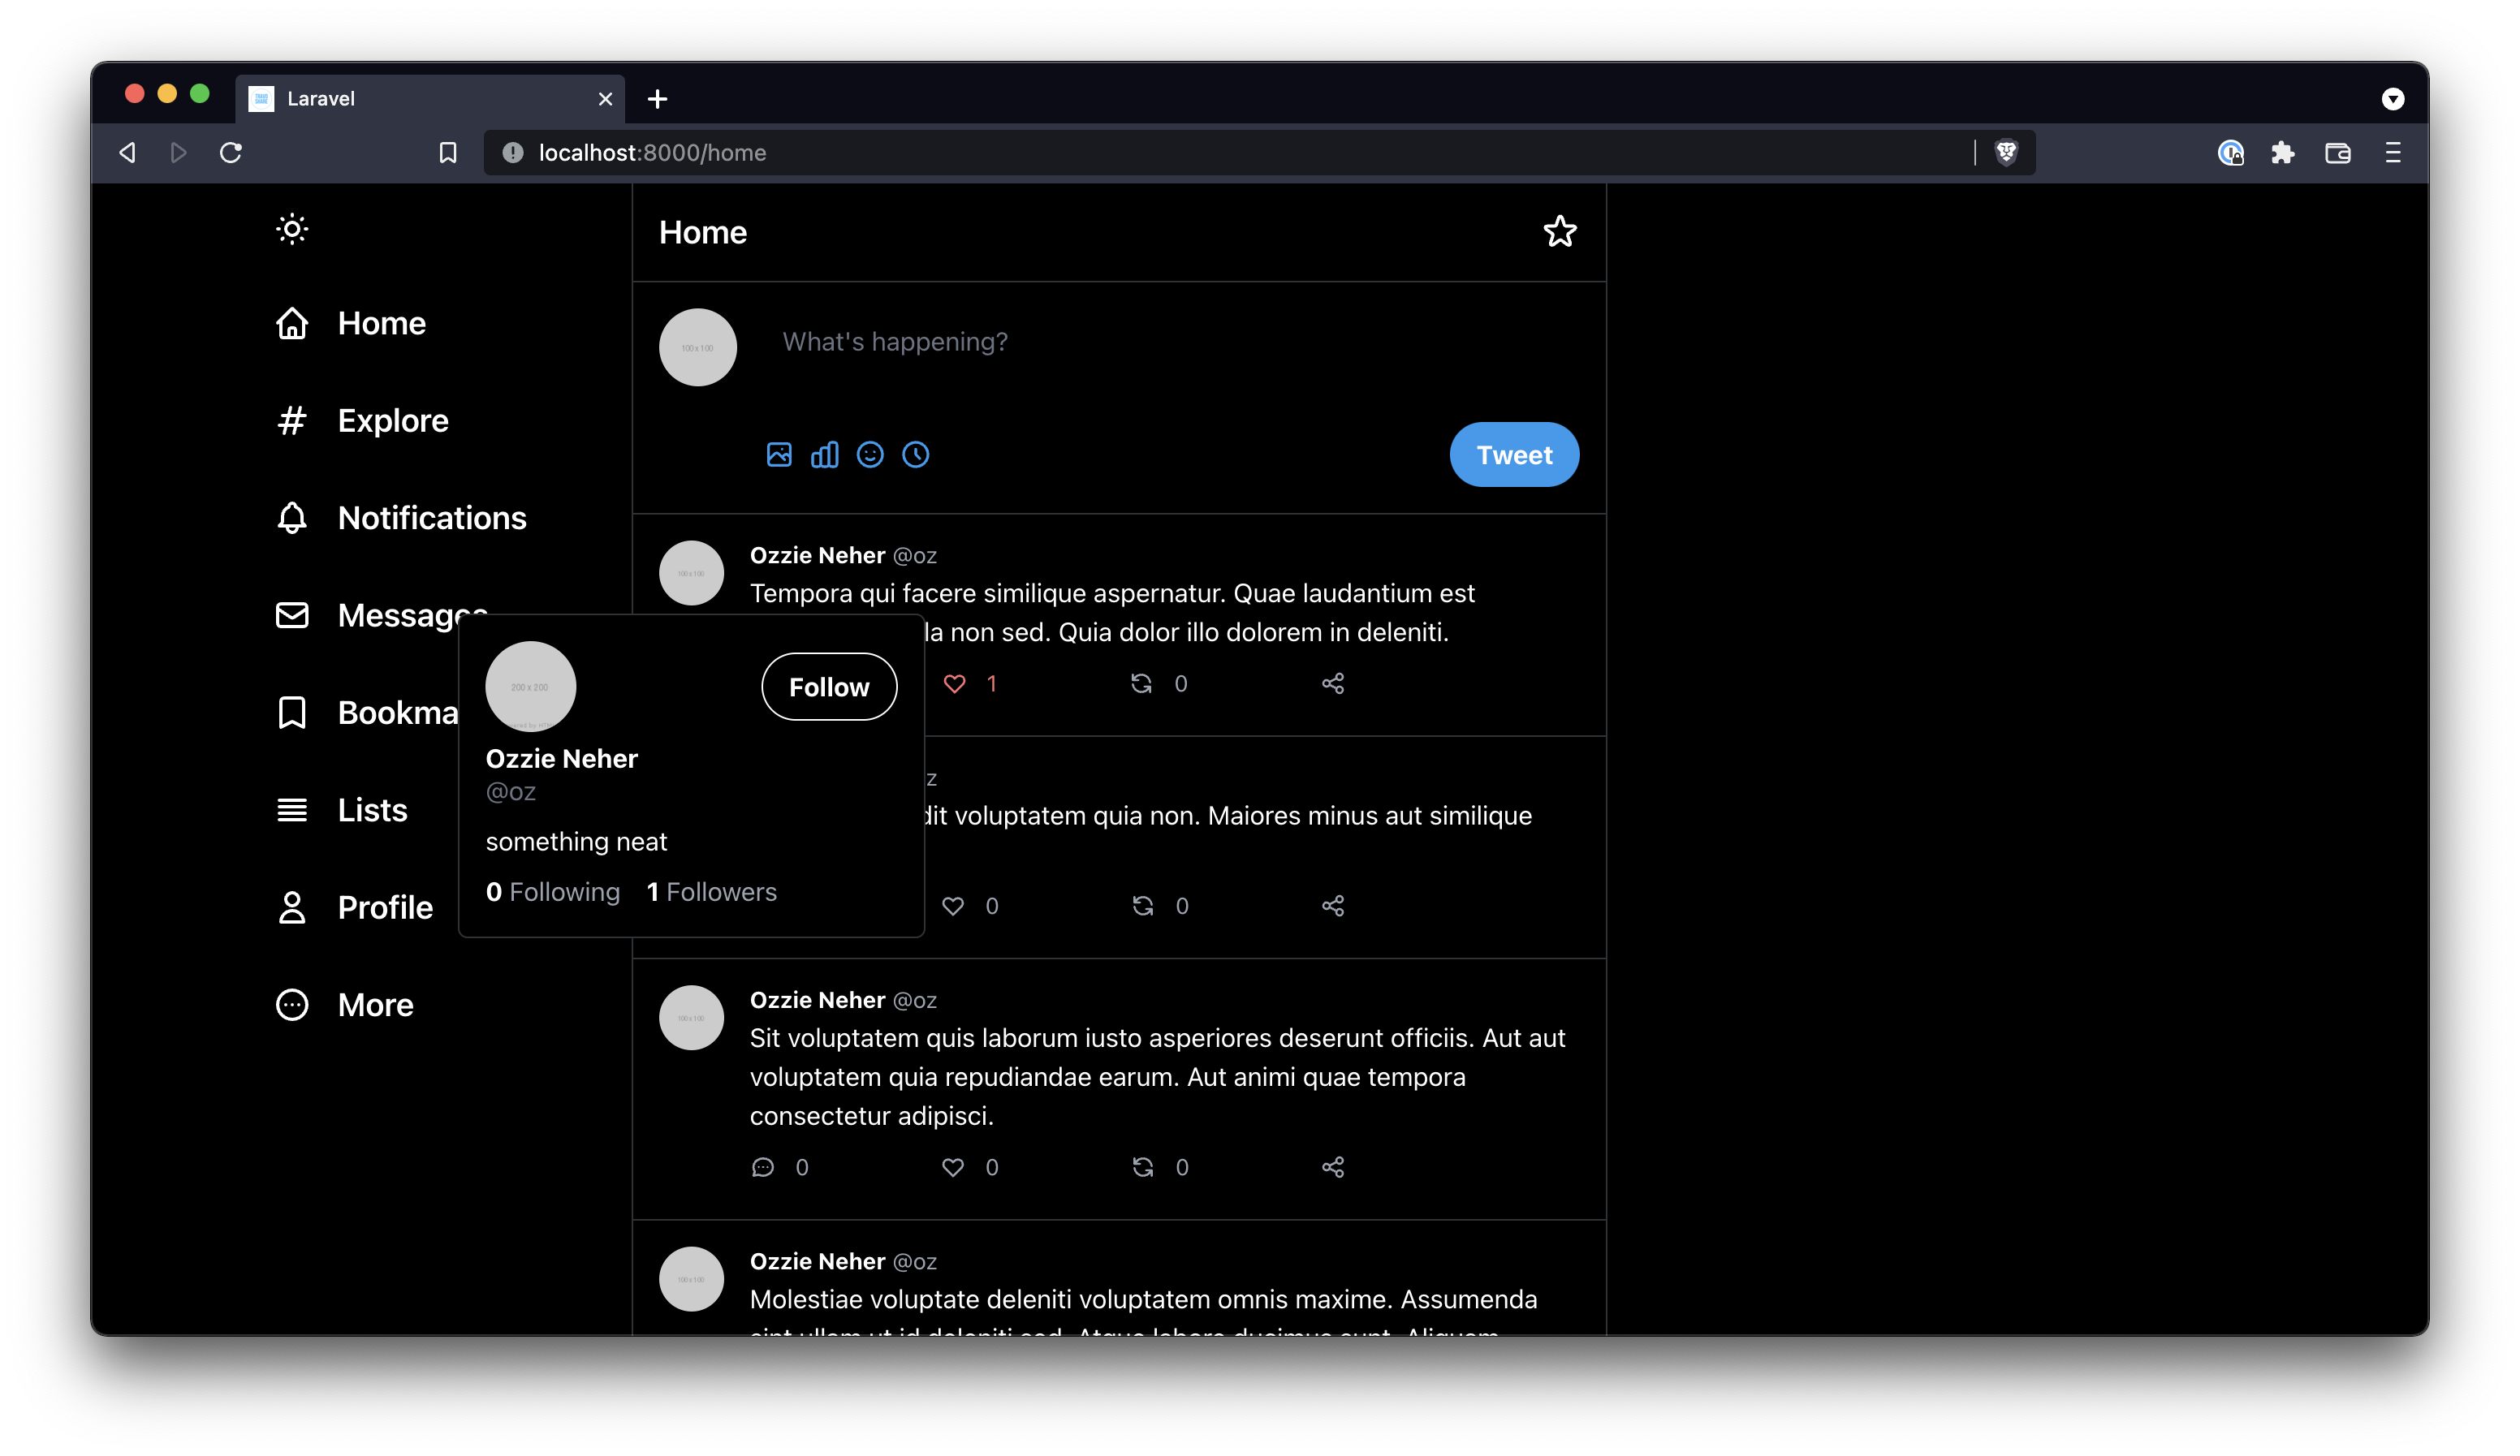View the 1 Followers link in popup
This screenshot has width=2520, height=1456.
(711, 892)
